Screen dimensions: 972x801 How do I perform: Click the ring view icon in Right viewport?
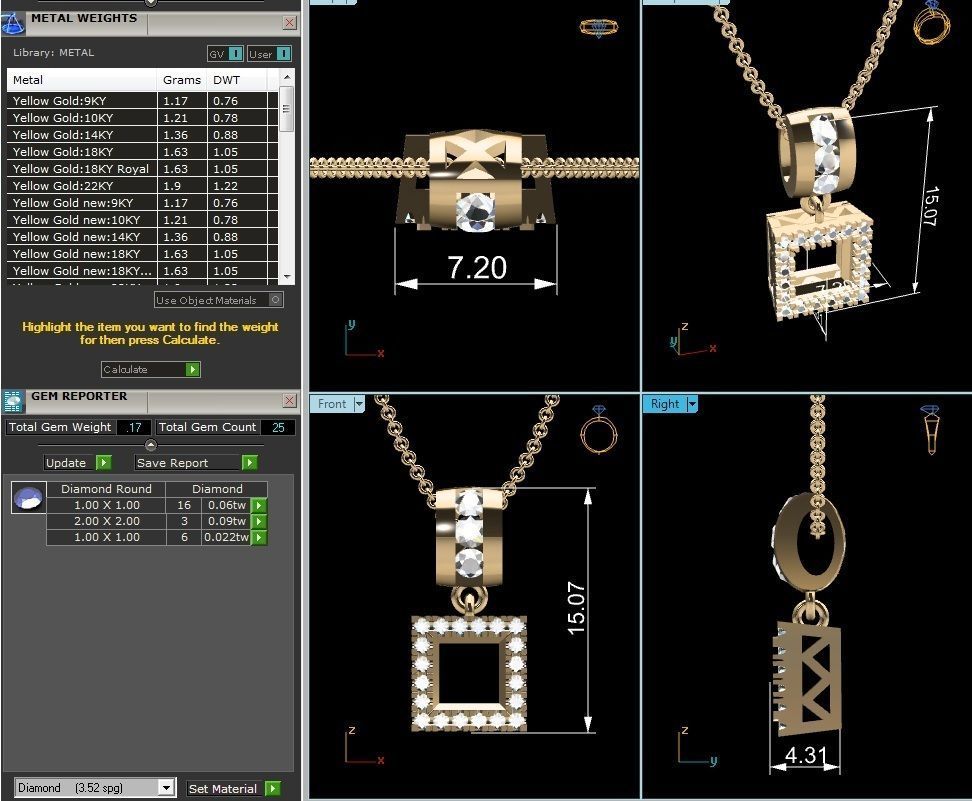[930, 429]
